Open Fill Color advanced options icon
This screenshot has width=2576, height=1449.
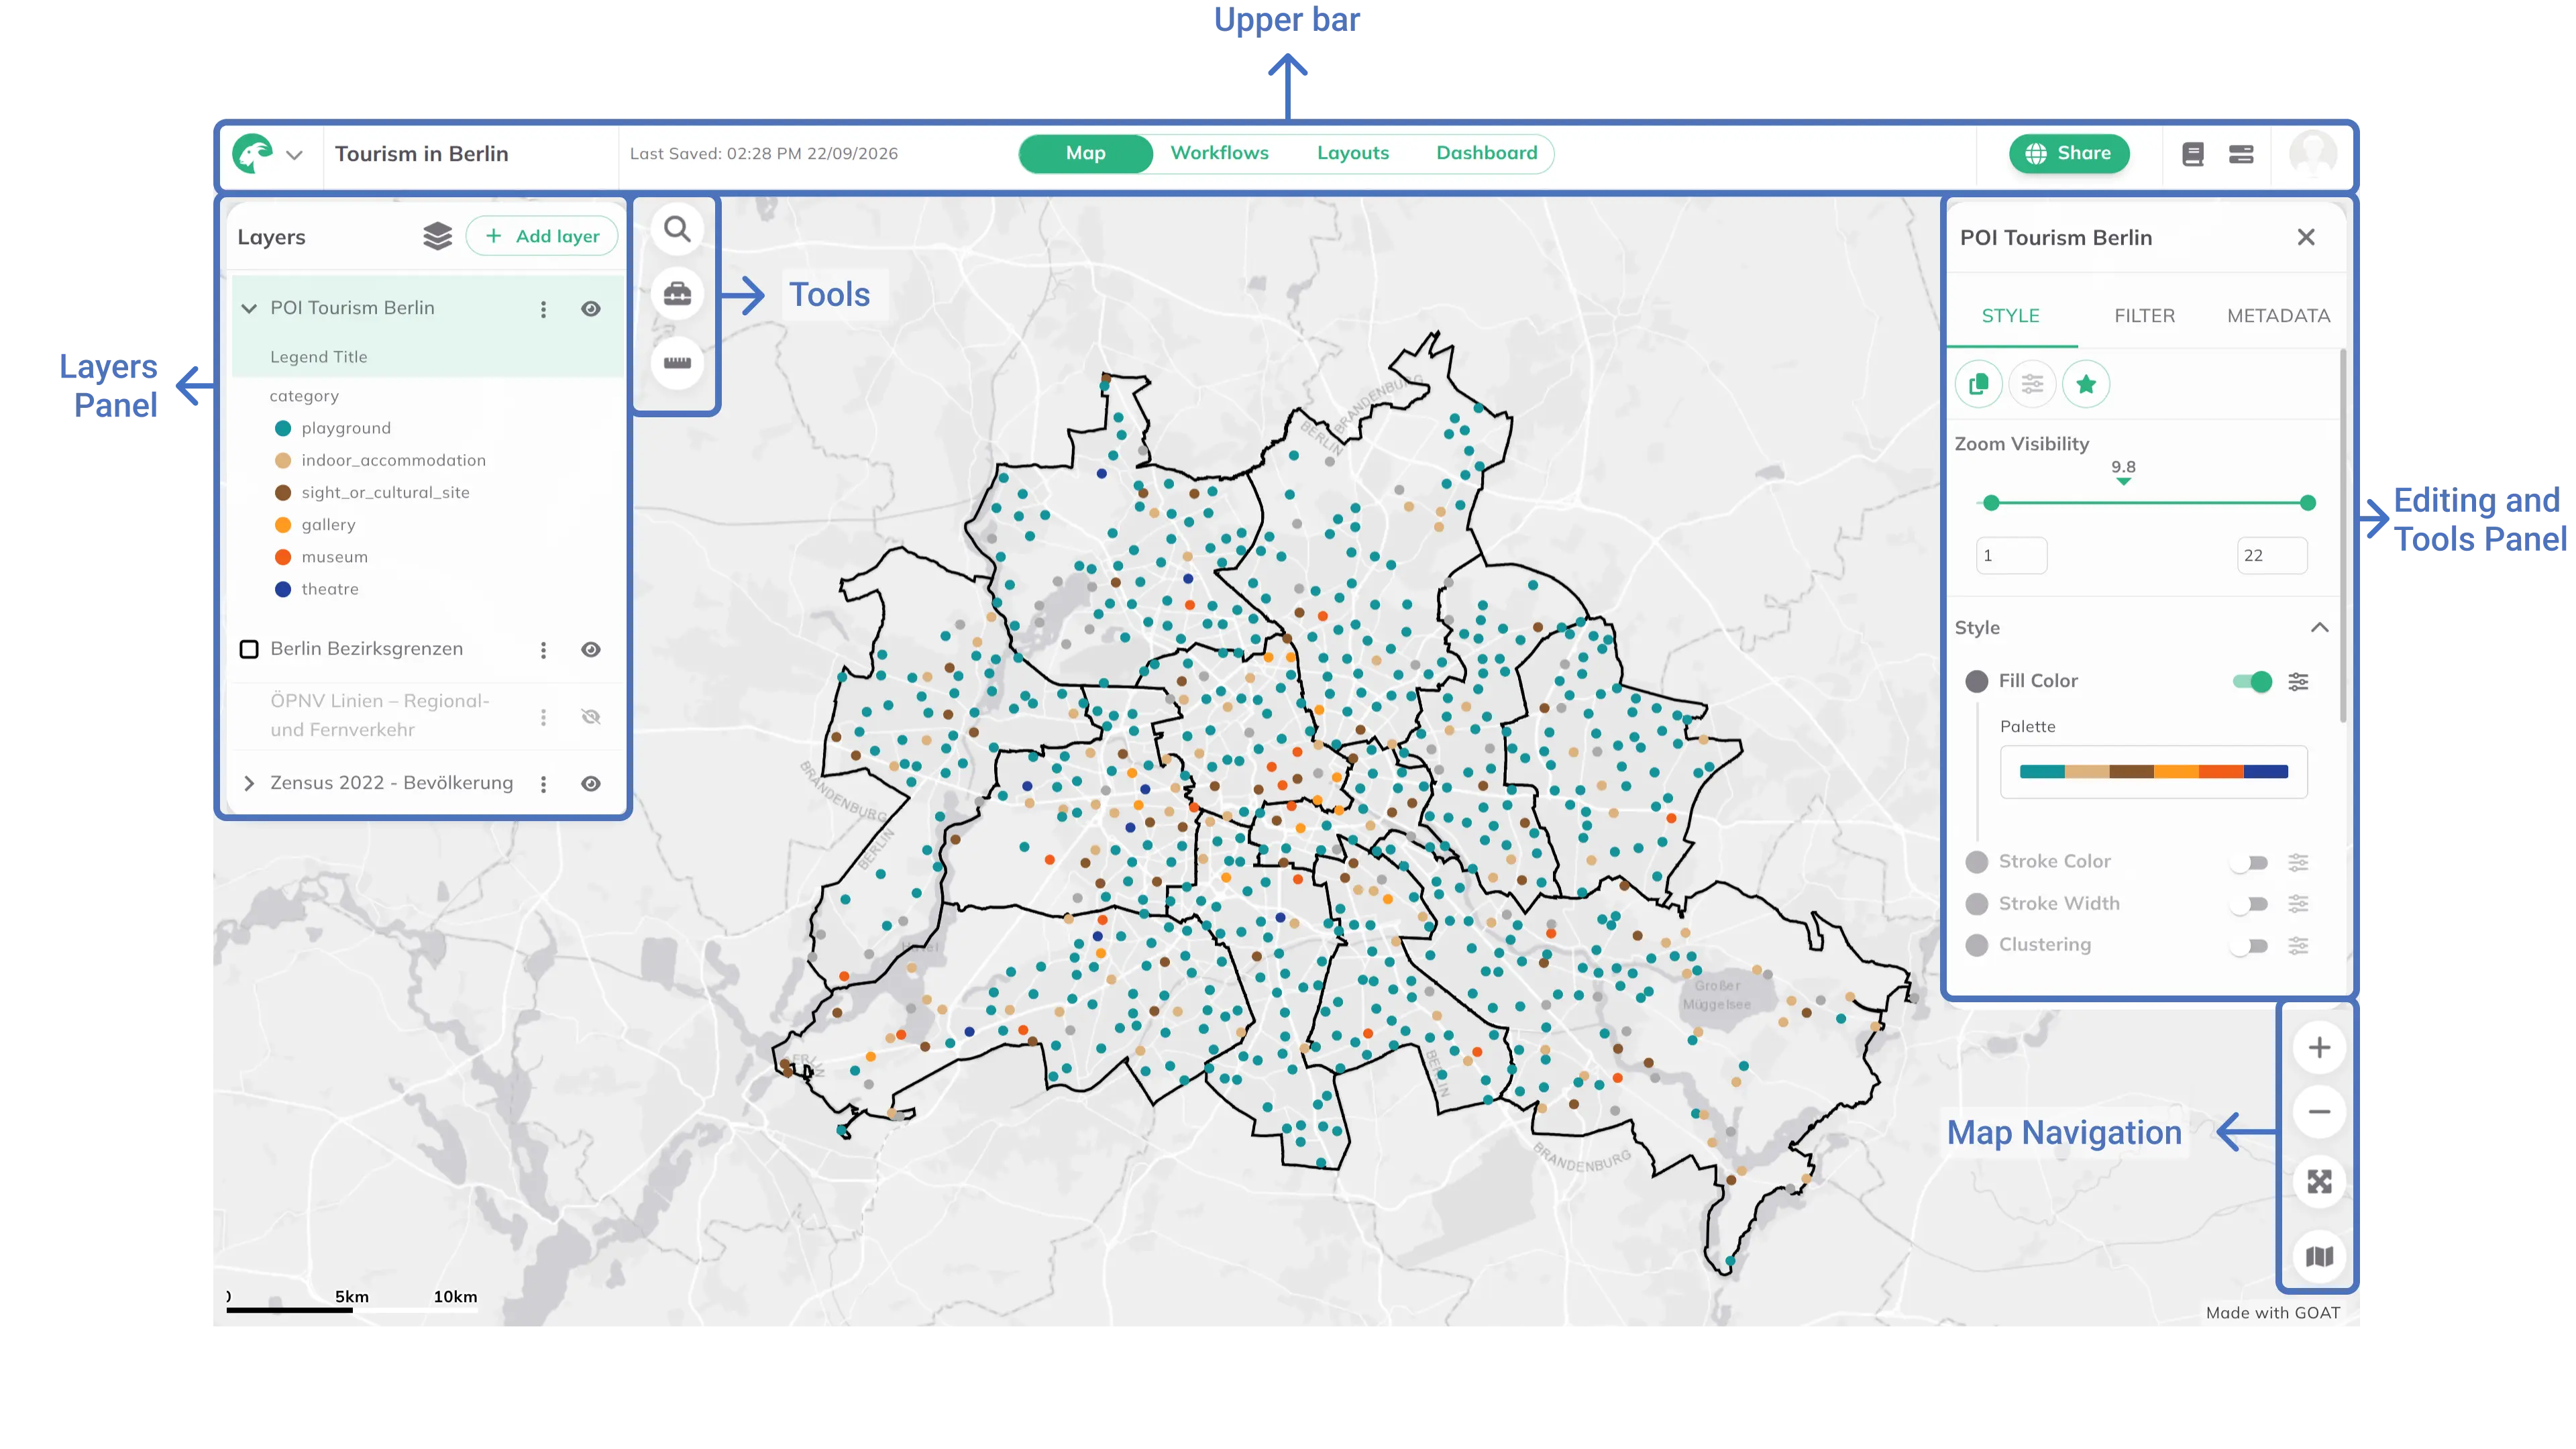click(x=2298, y=681)
